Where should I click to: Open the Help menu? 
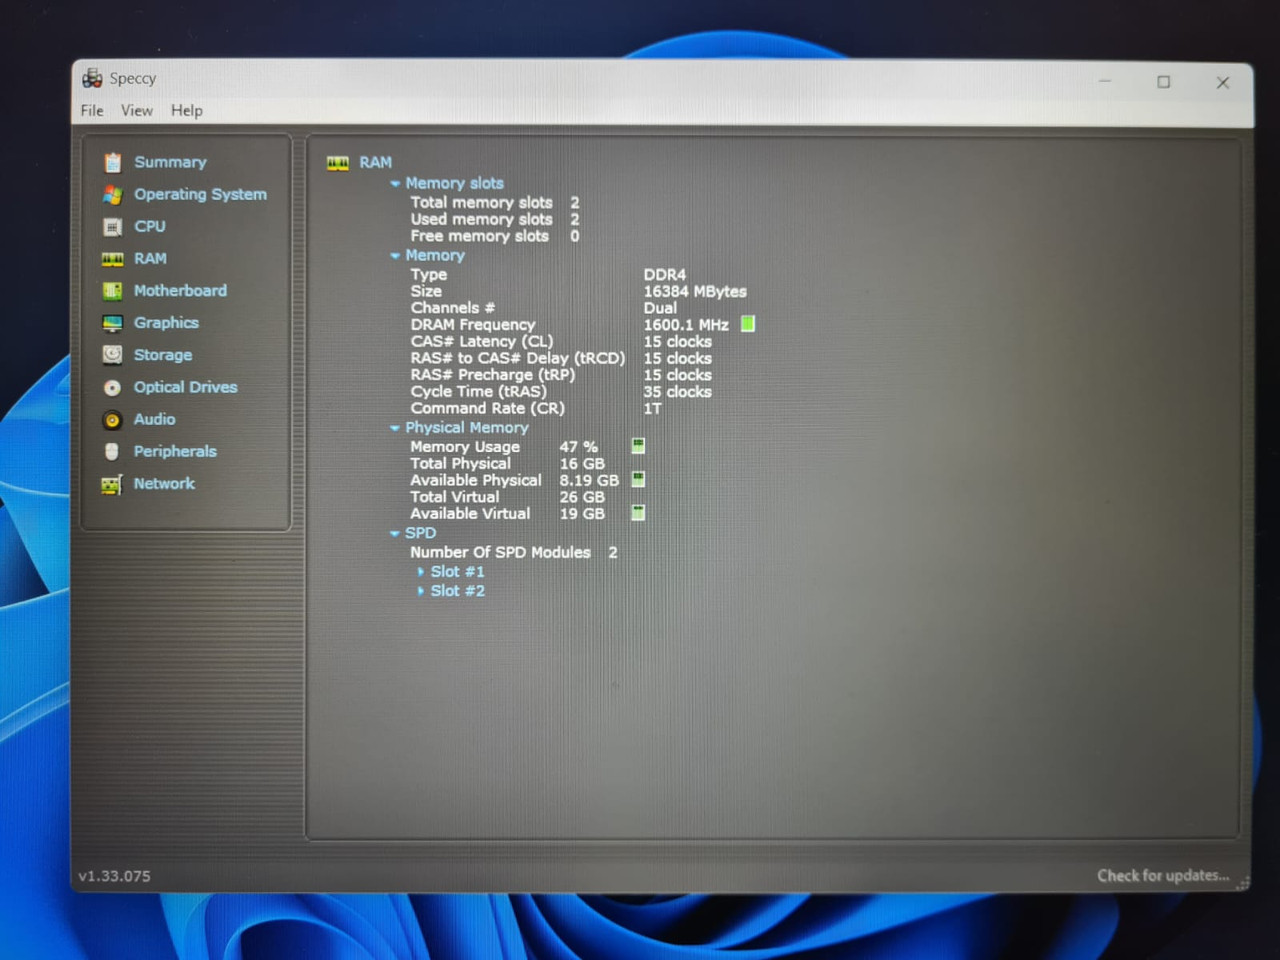tap(187, 111)
